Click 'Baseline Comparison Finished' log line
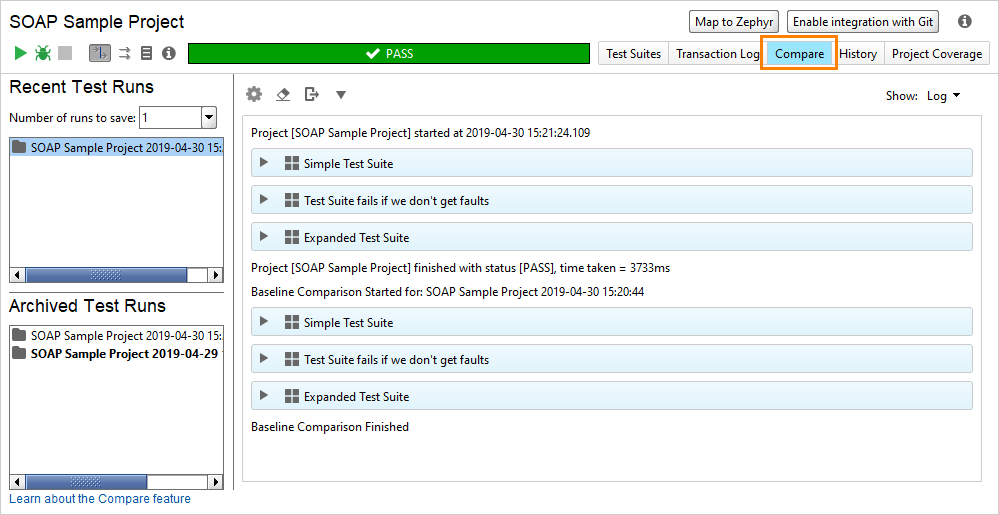Screen dimensions: 999x515 pos(330,427)
